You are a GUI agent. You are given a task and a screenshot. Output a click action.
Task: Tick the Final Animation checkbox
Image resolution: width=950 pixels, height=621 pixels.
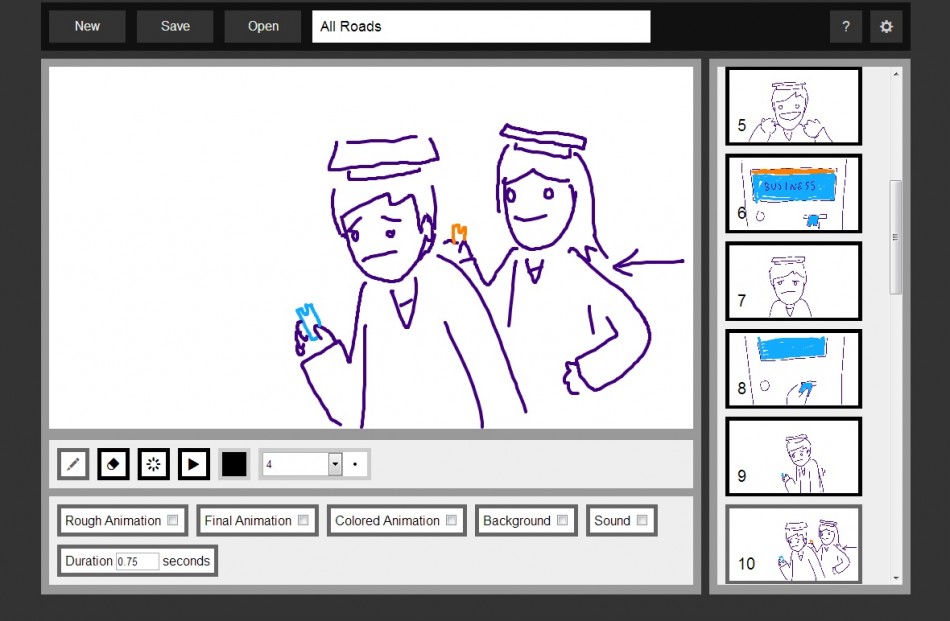coord(303,520)
